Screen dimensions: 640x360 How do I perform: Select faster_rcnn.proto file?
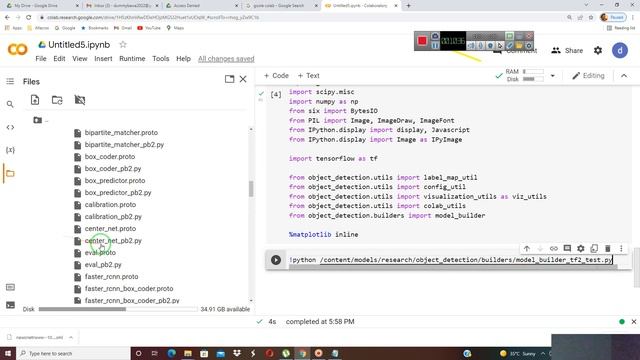click(x=111, y=277)
